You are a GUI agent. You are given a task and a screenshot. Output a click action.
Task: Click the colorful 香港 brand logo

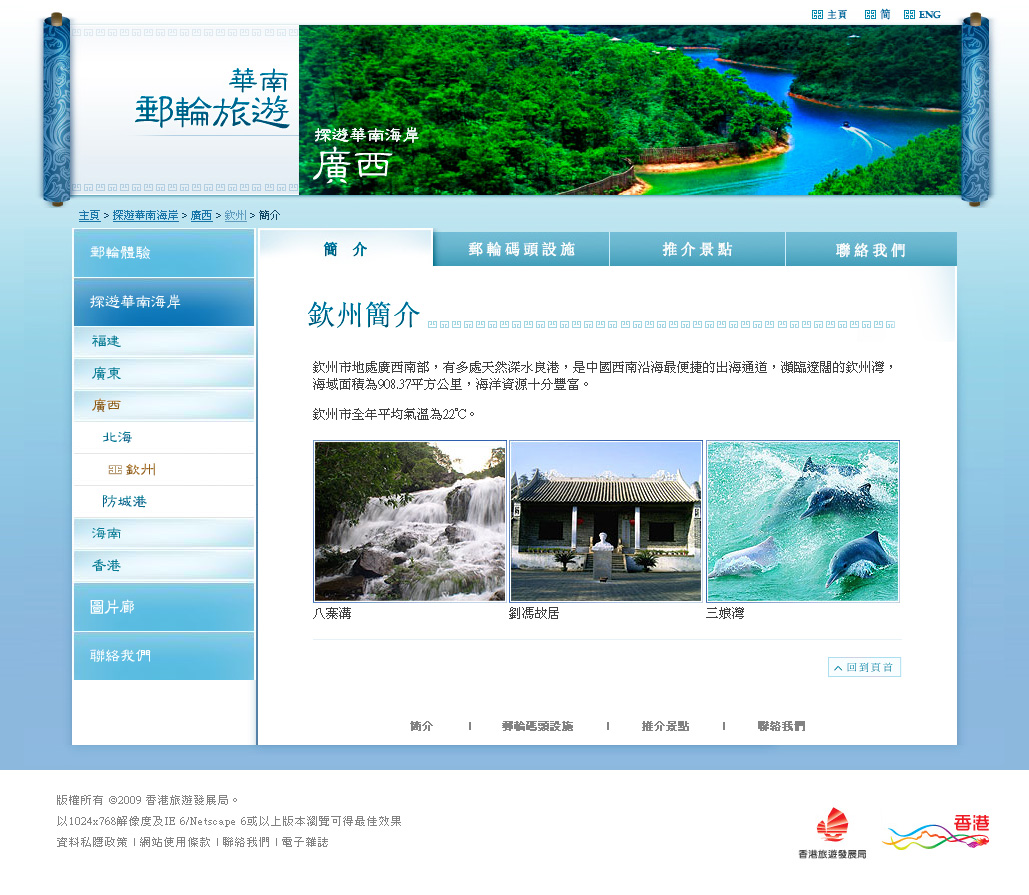[936, 832]
